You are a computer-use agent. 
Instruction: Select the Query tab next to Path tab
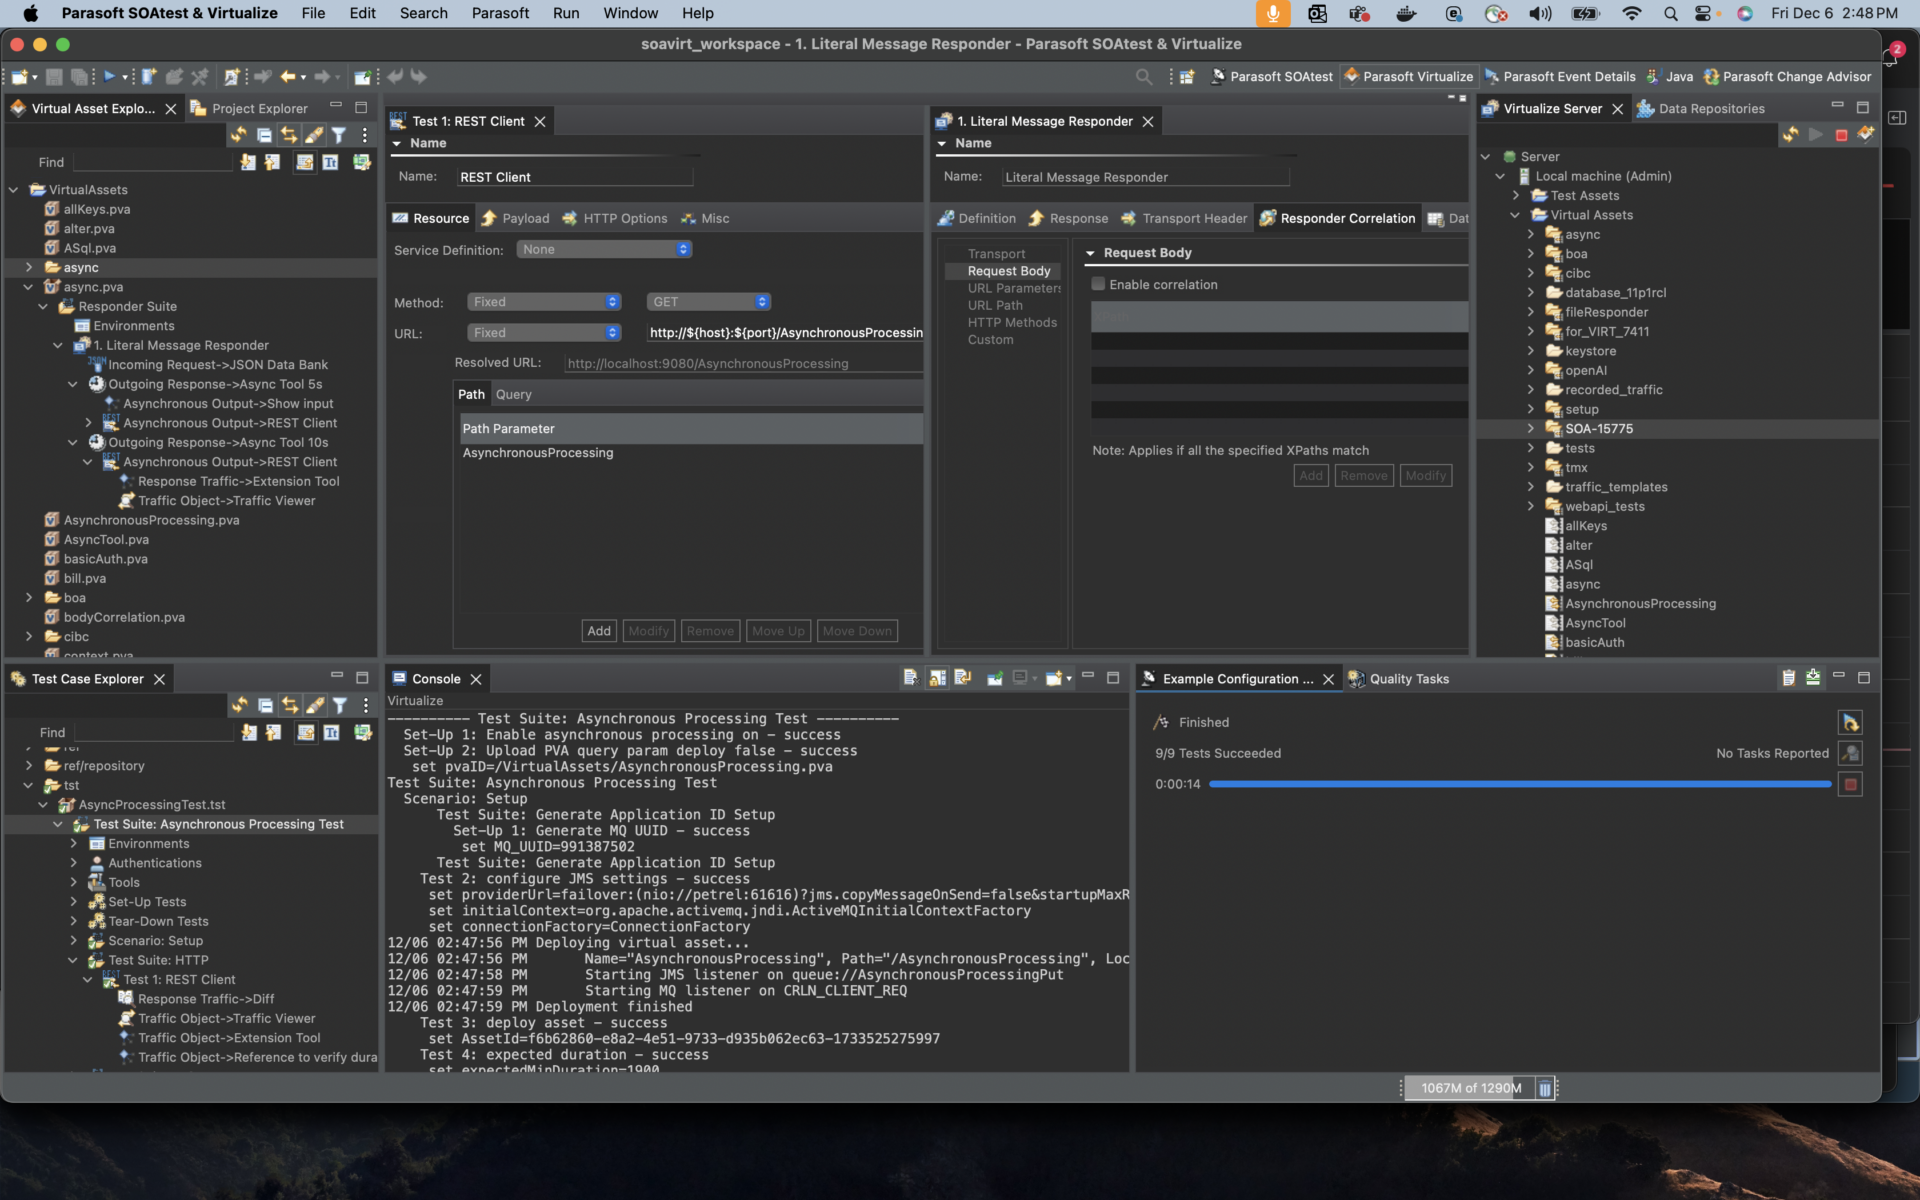[513, 394]
